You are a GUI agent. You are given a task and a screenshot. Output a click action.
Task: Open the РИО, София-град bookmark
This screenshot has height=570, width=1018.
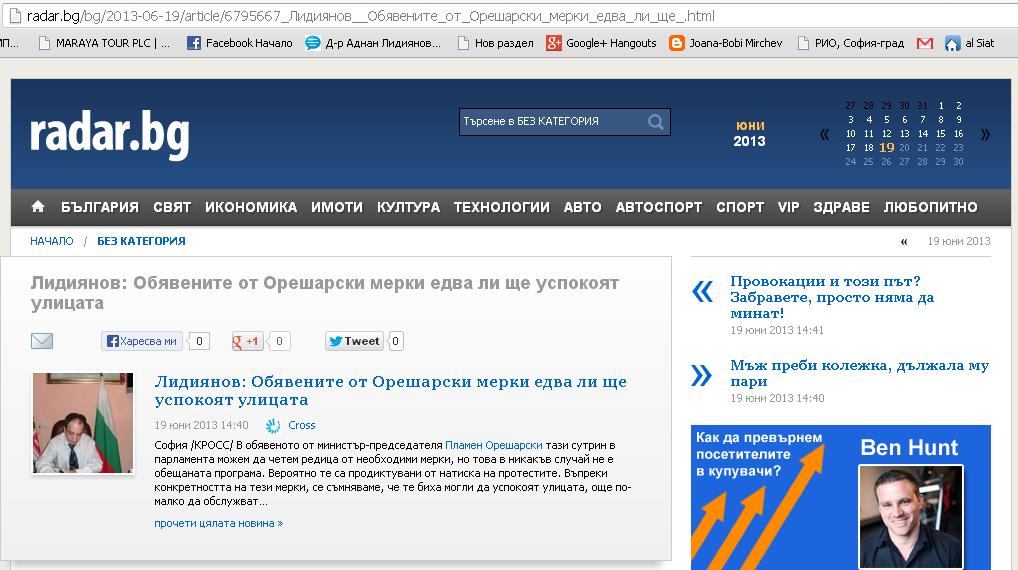tap(850, 43)
